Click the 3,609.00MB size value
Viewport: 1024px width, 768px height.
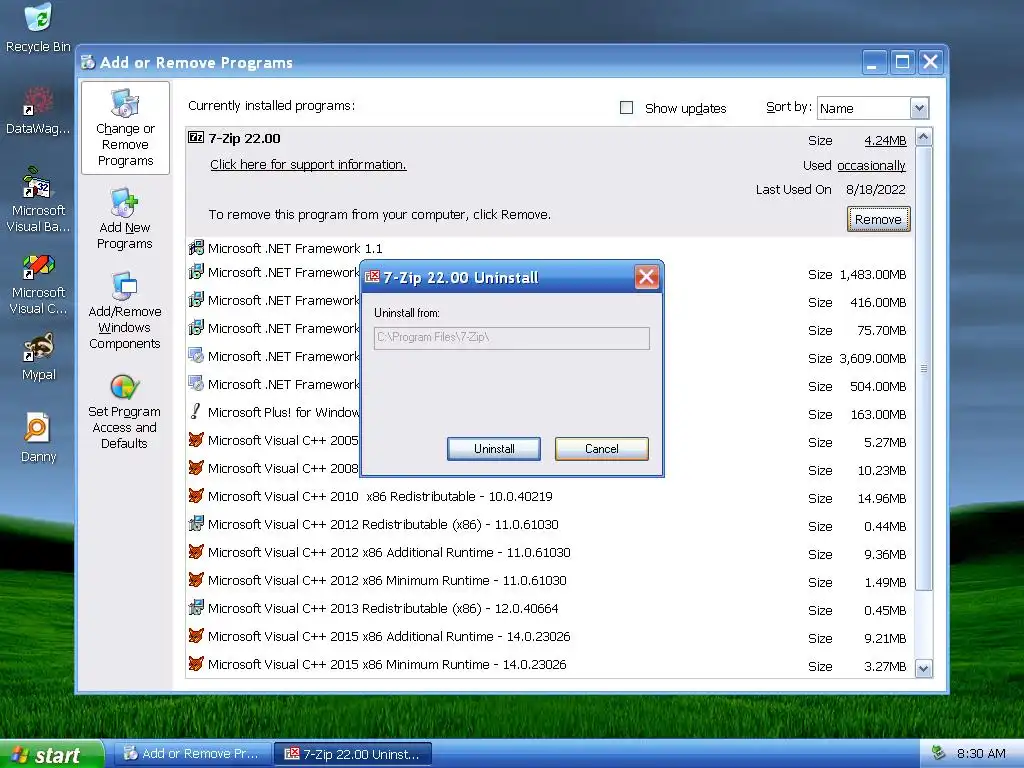(872, 359)
